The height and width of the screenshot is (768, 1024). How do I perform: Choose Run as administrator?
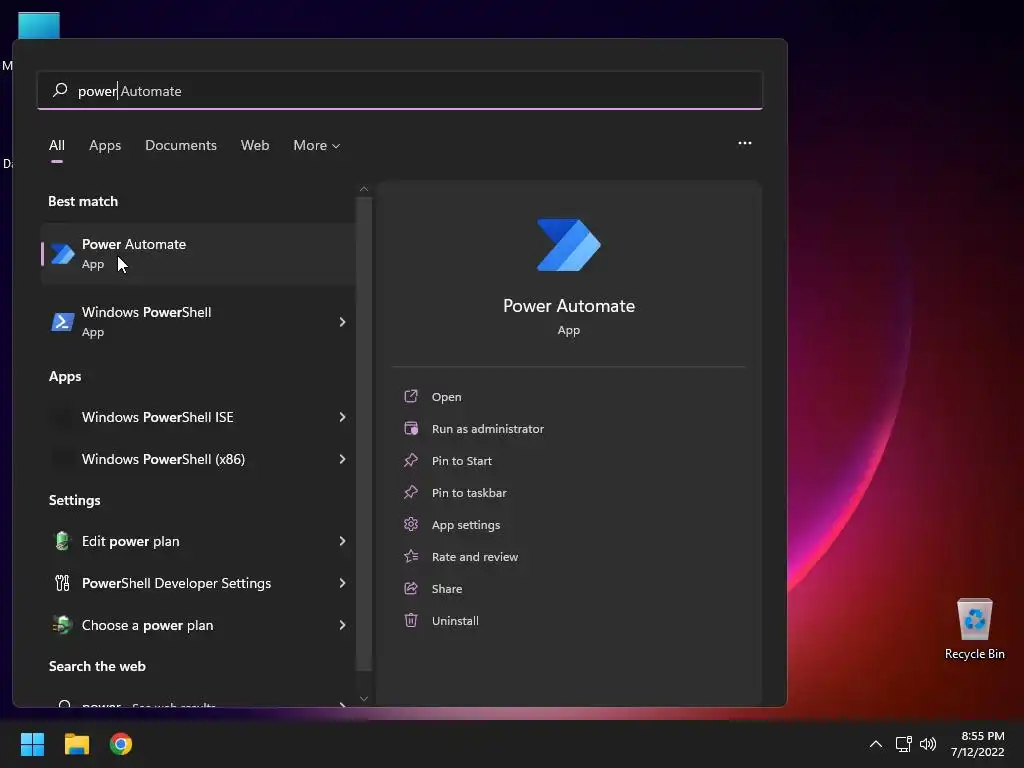click(488, 428)
